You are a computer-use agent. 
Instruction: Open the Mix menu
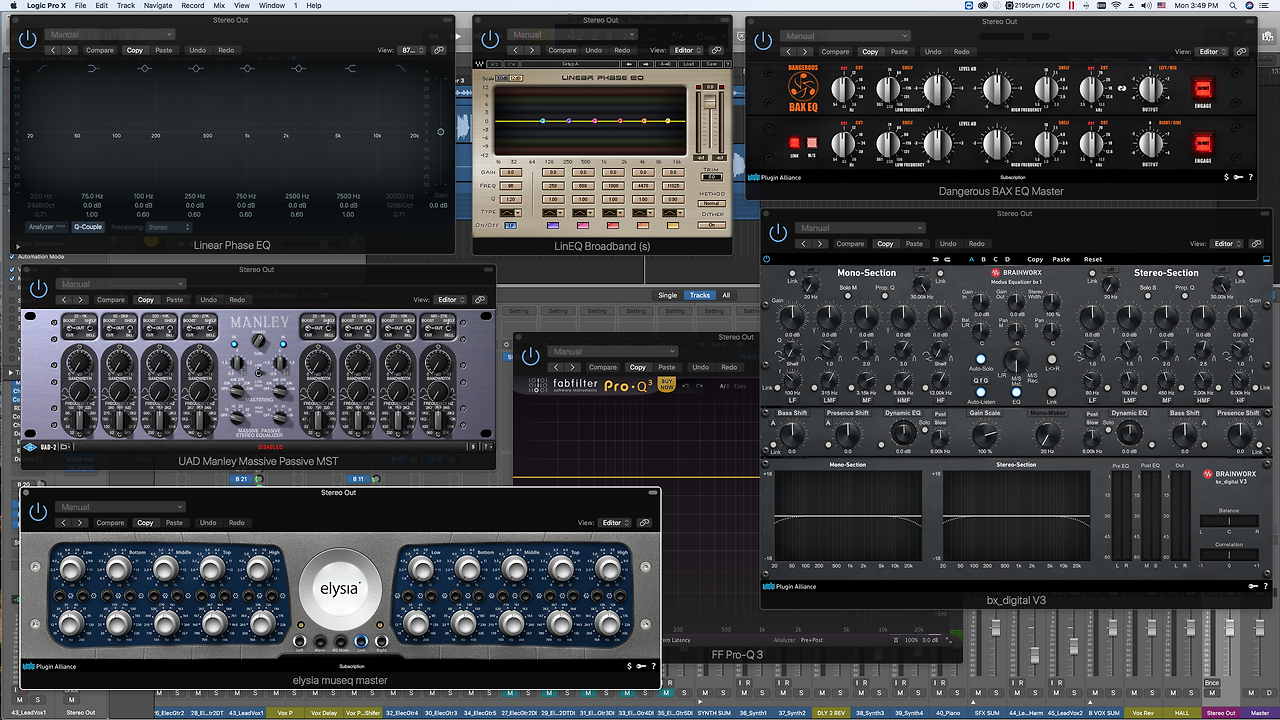click(219, 6)
